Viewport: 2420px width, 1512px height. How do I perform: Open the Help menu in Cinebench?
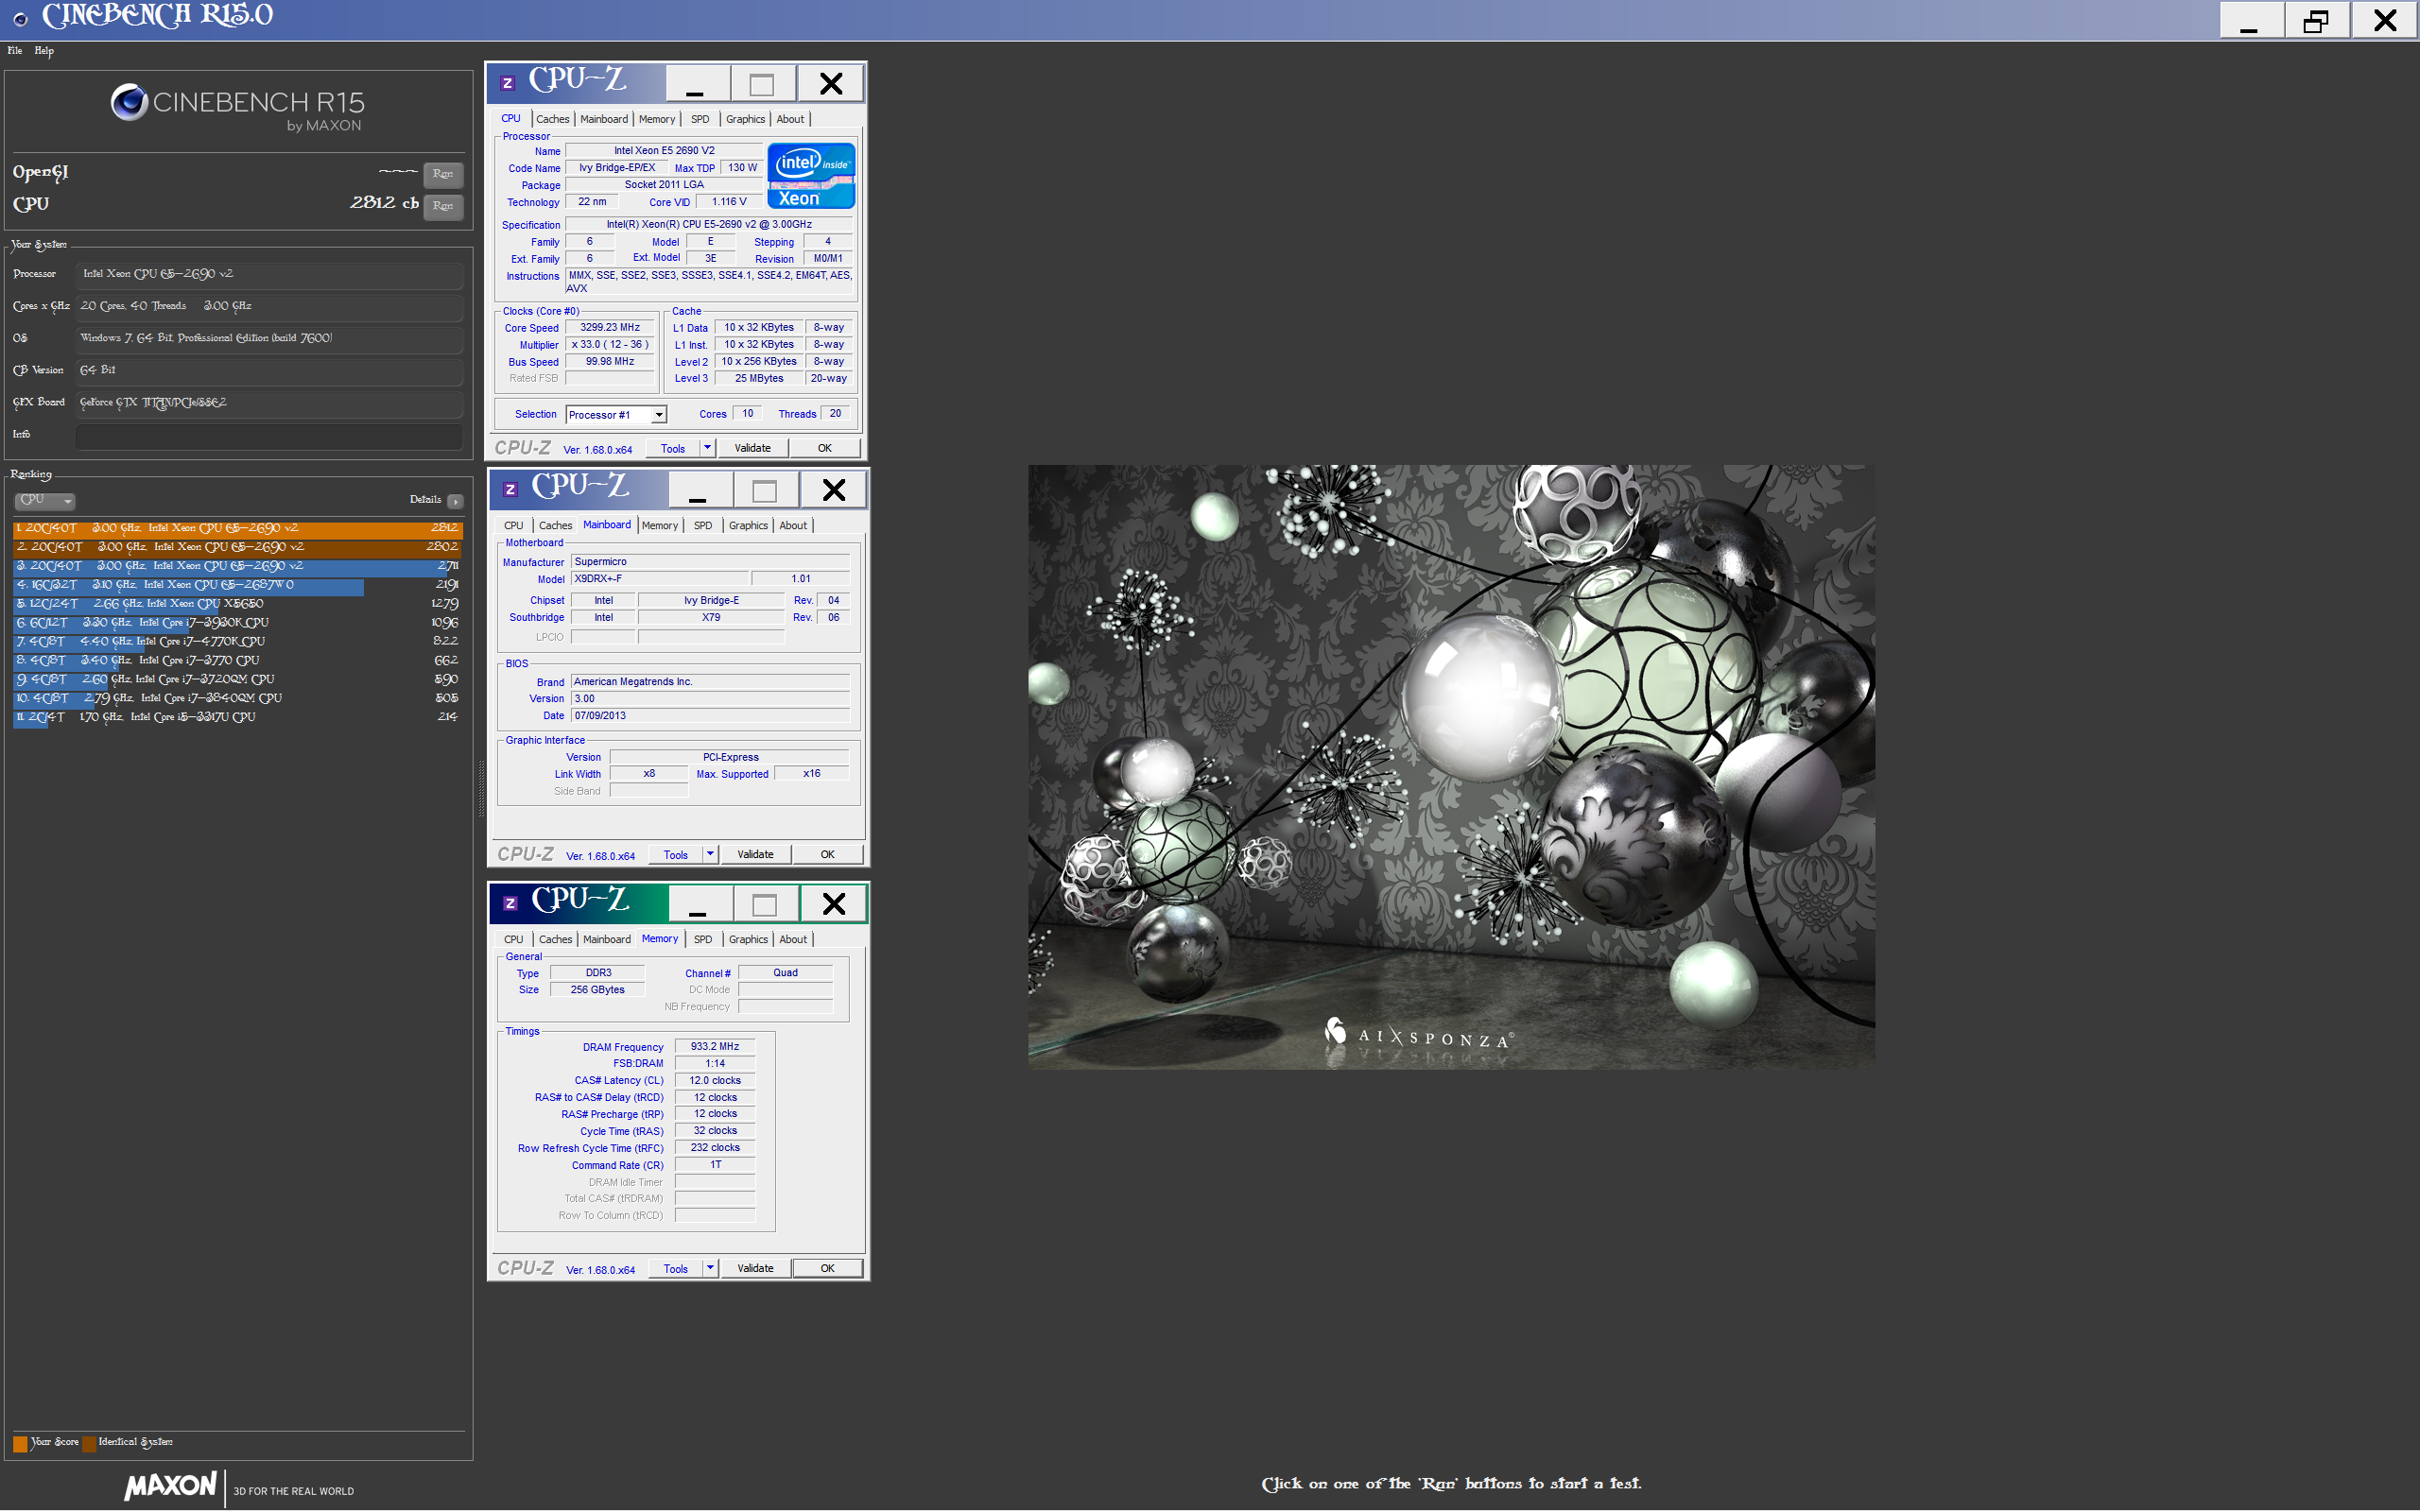point(44,50)
